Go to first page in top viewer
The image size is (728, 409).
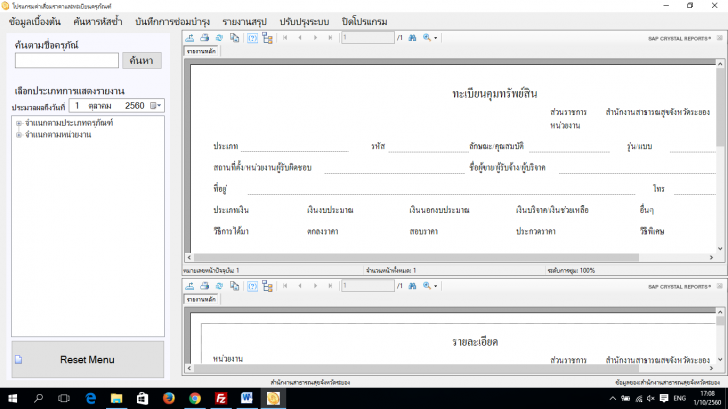(285, 38)
